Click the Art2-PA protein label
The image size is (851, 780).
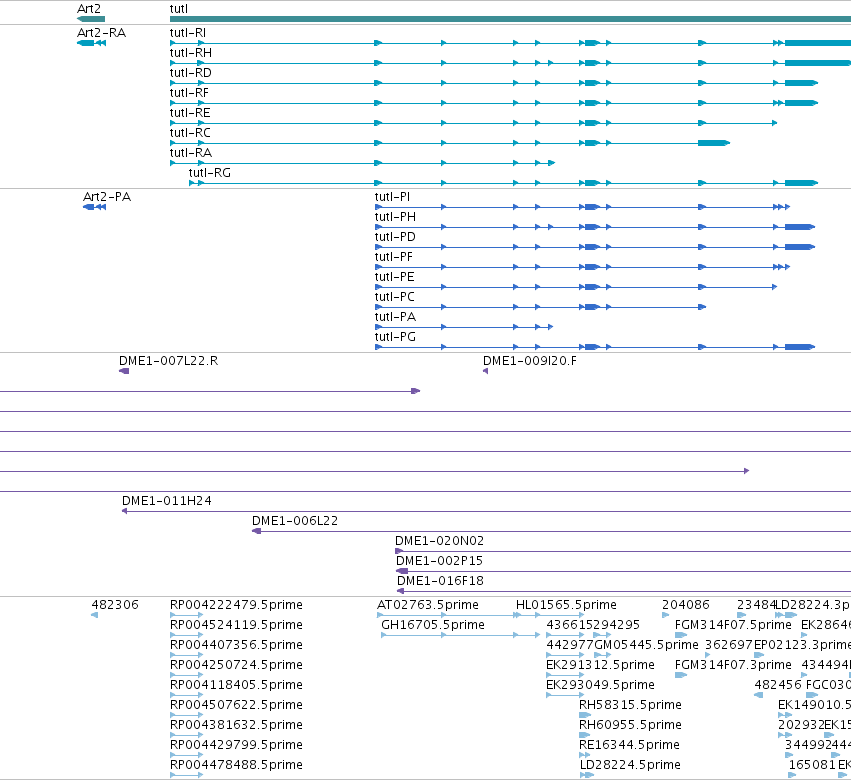(x=107, y=196)
